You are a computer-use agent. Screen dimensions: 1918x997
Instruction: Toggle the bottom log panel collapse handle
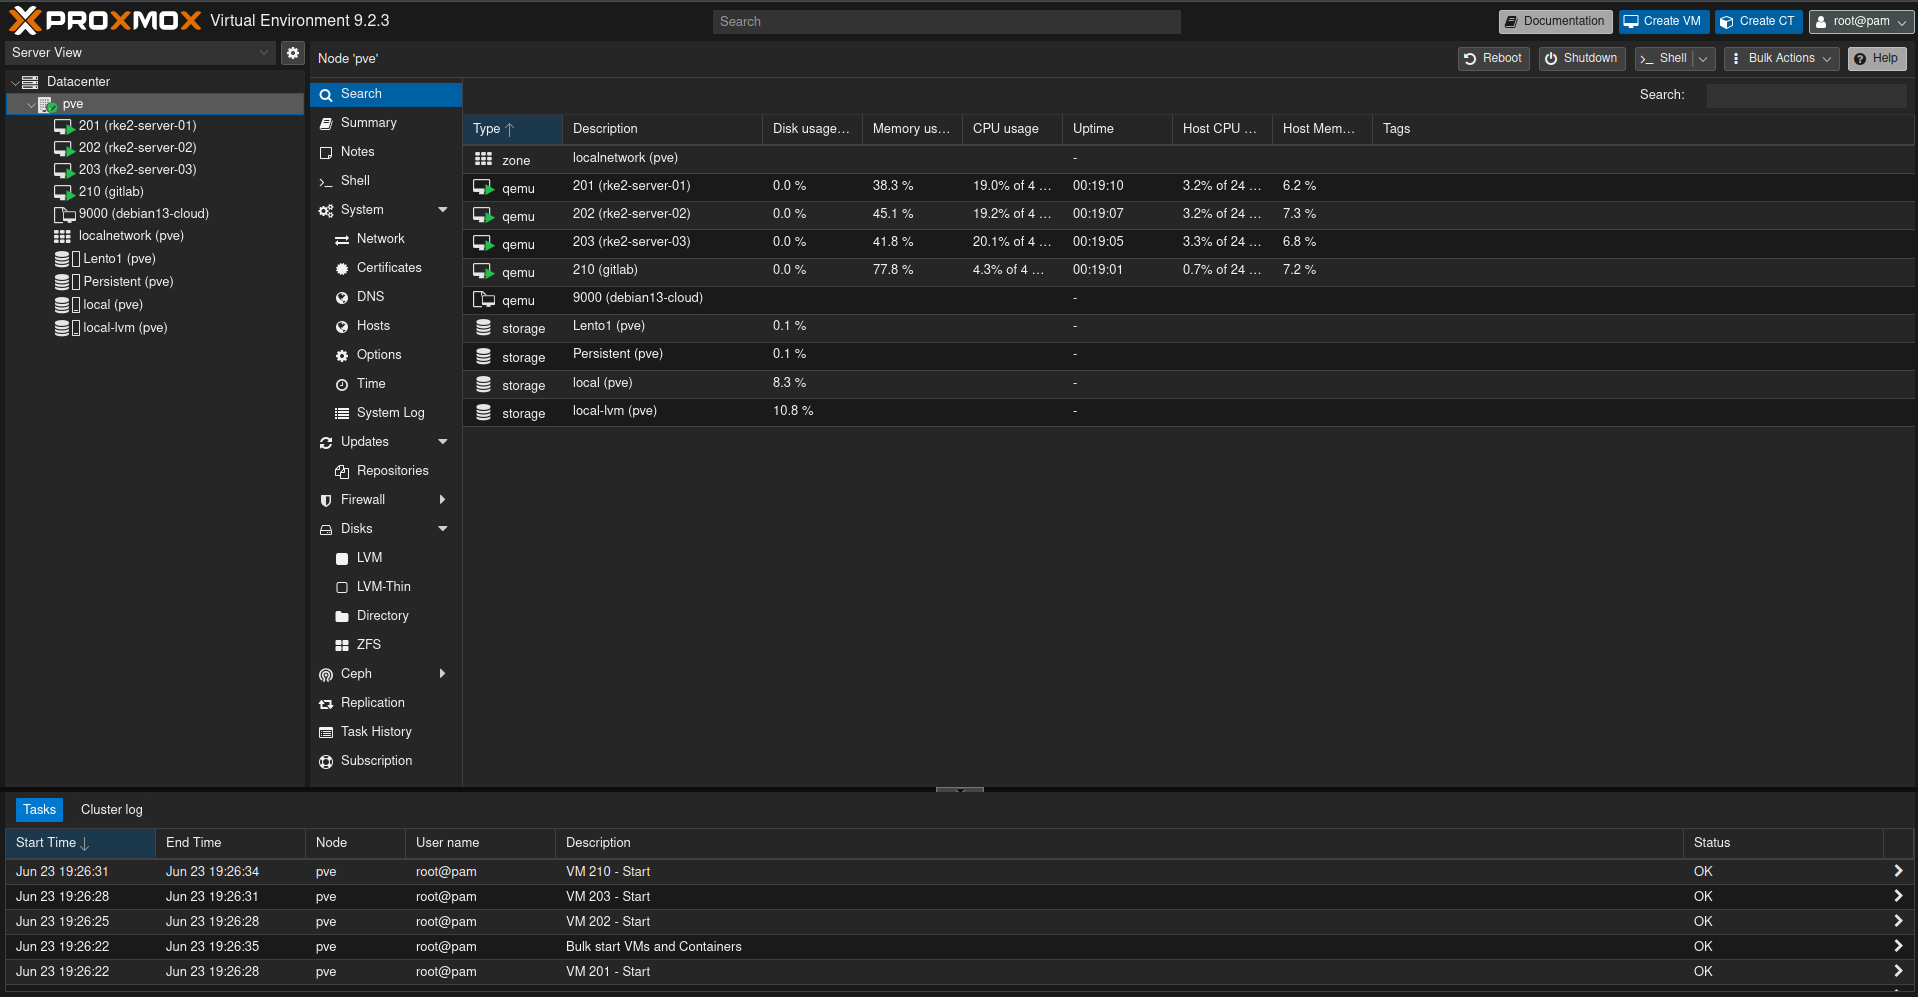coord(960,790)
